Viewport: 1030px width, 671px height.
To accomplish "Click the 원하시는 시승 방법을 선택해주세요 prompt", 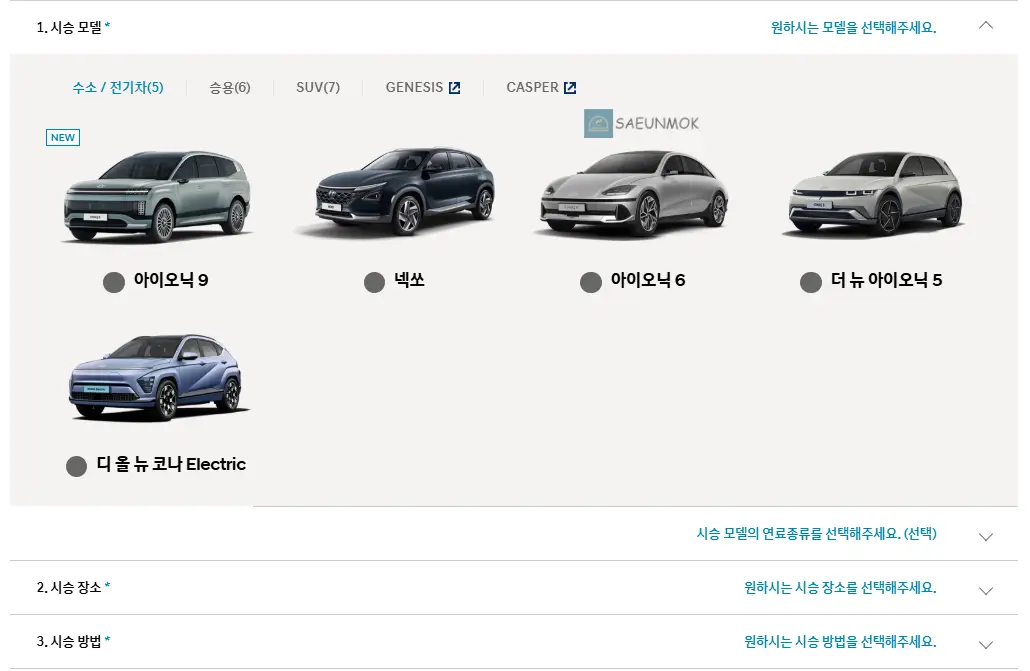I will (x=840, y=641).
